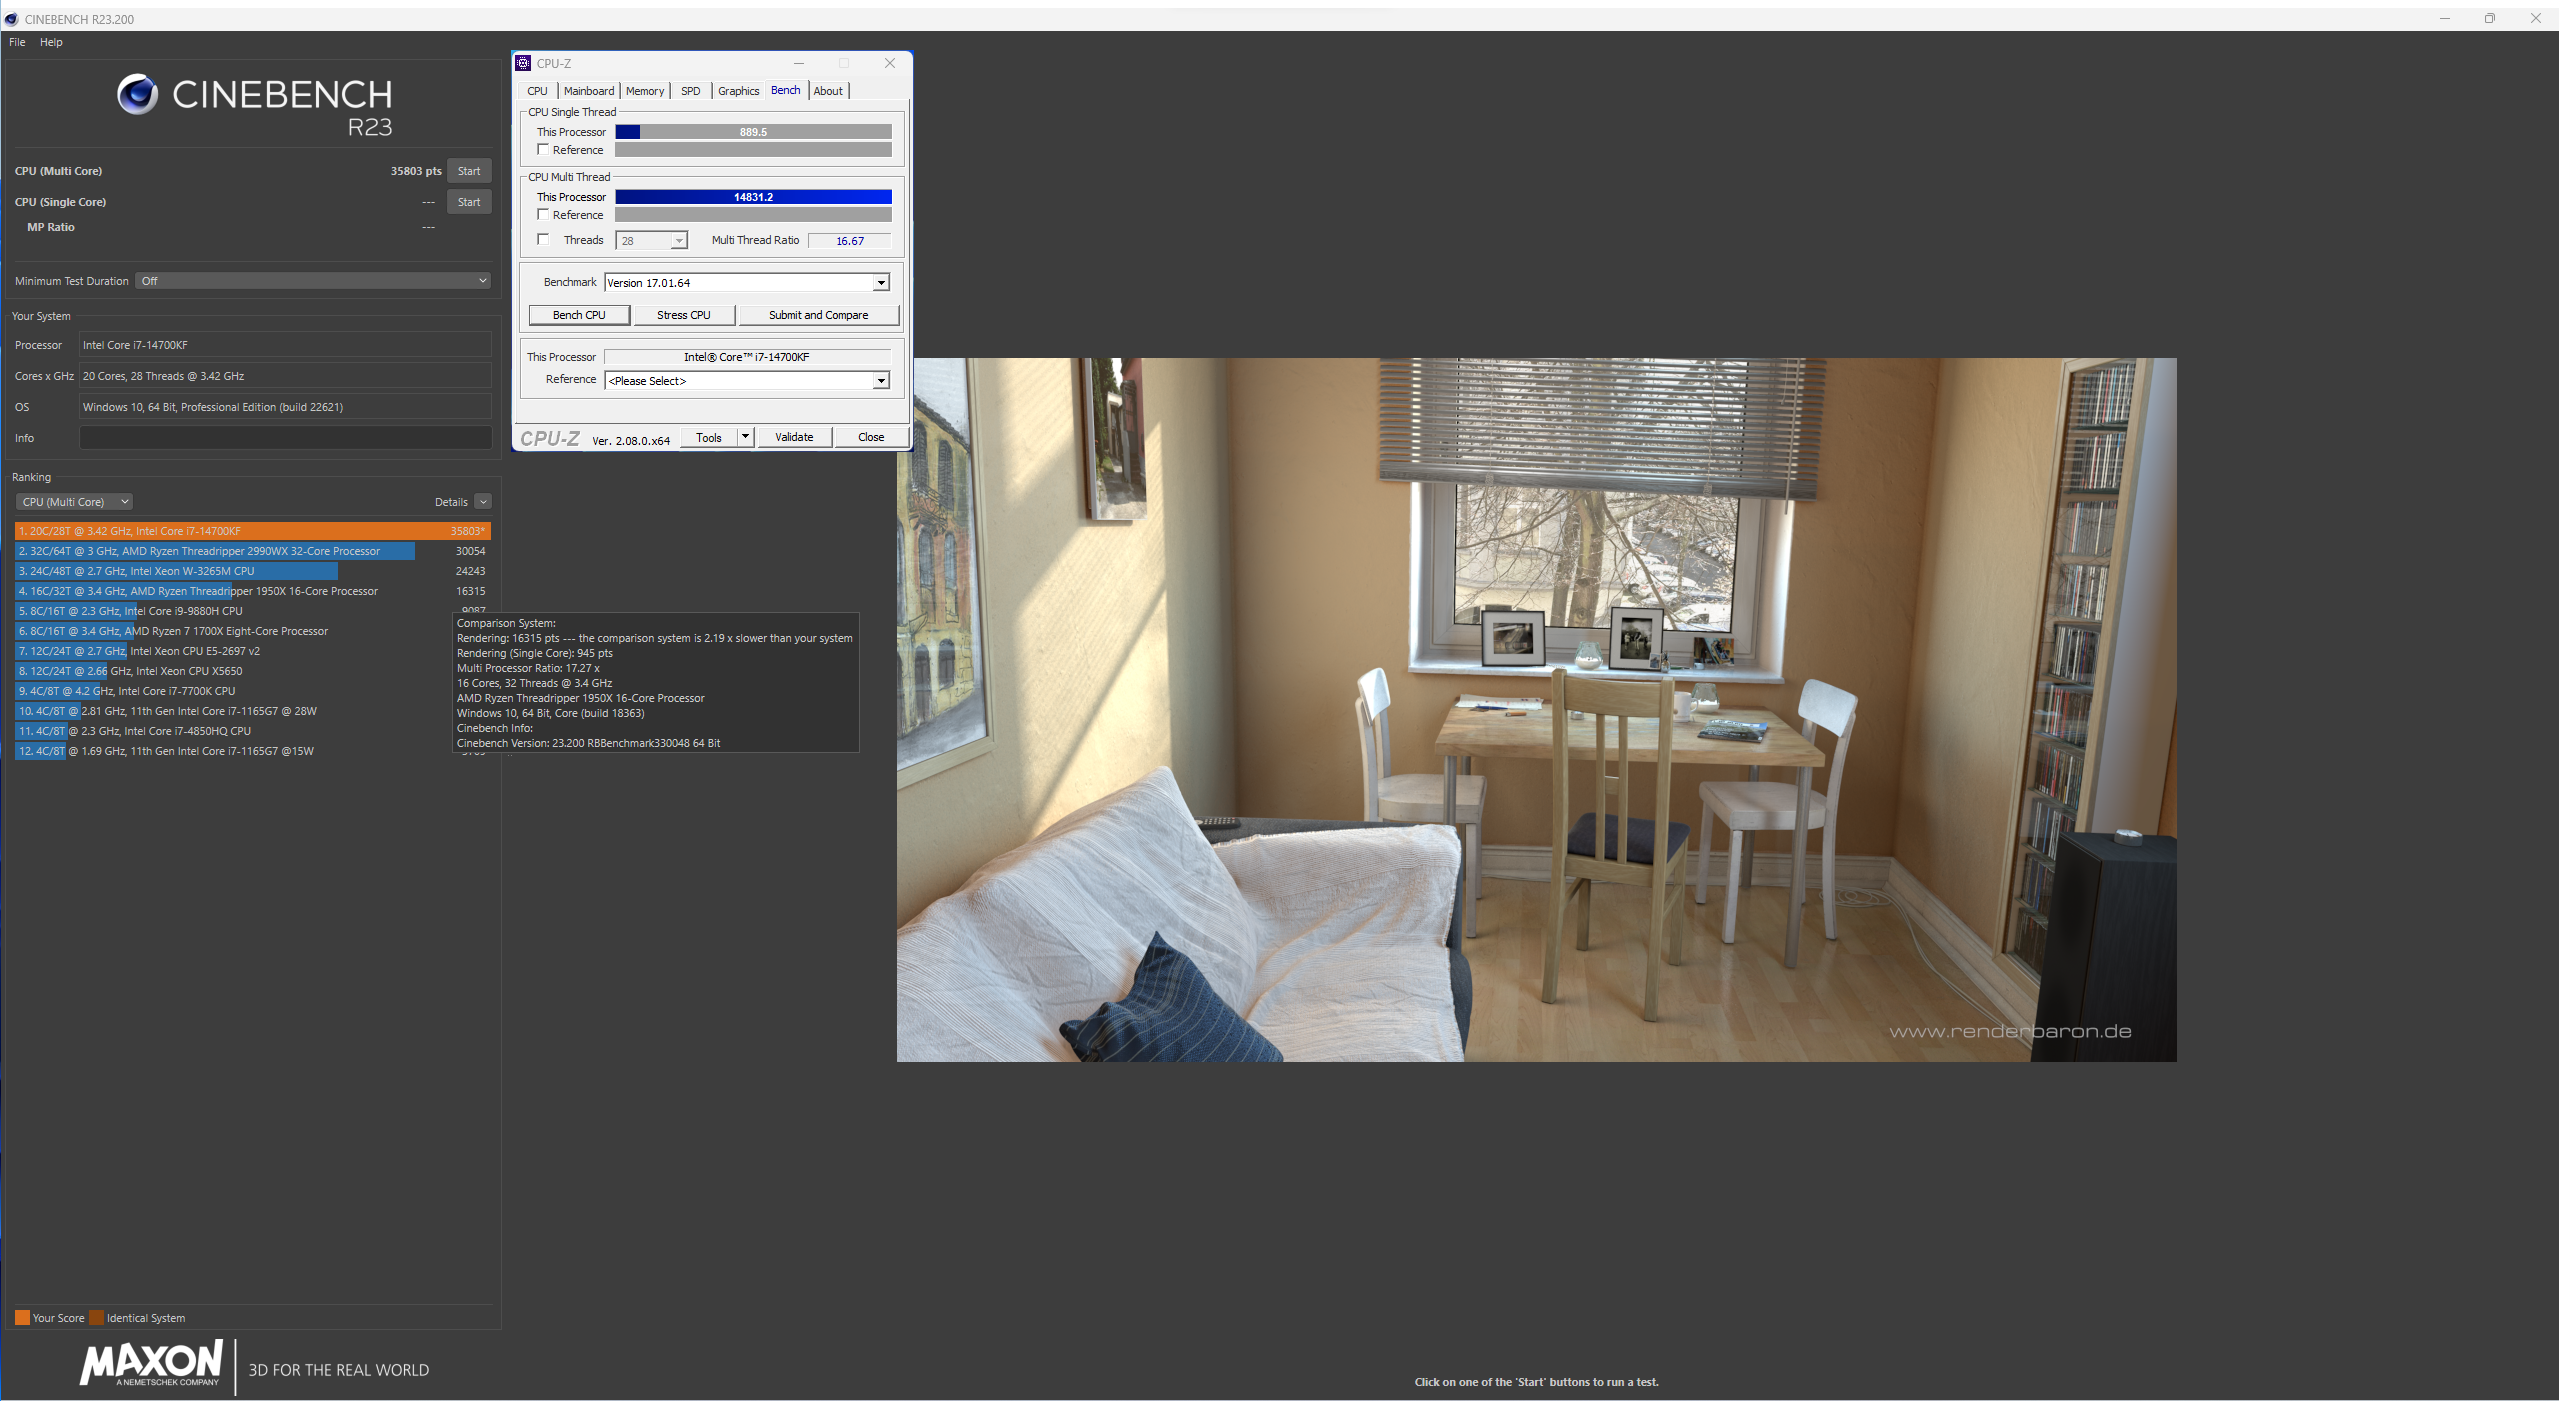
Task: Click Submit and Compare
Action: [x=819, y=315]
